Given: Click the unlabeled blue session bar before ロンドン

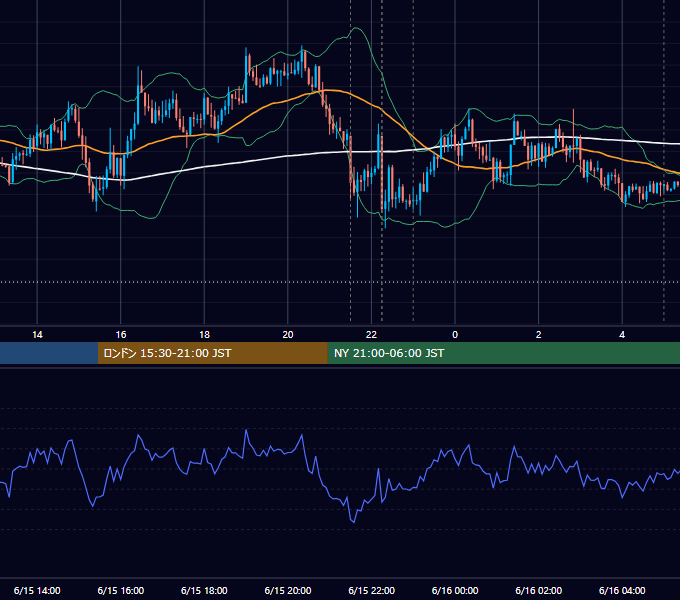Looking at the screenshot, I should (x=49, y=353).
